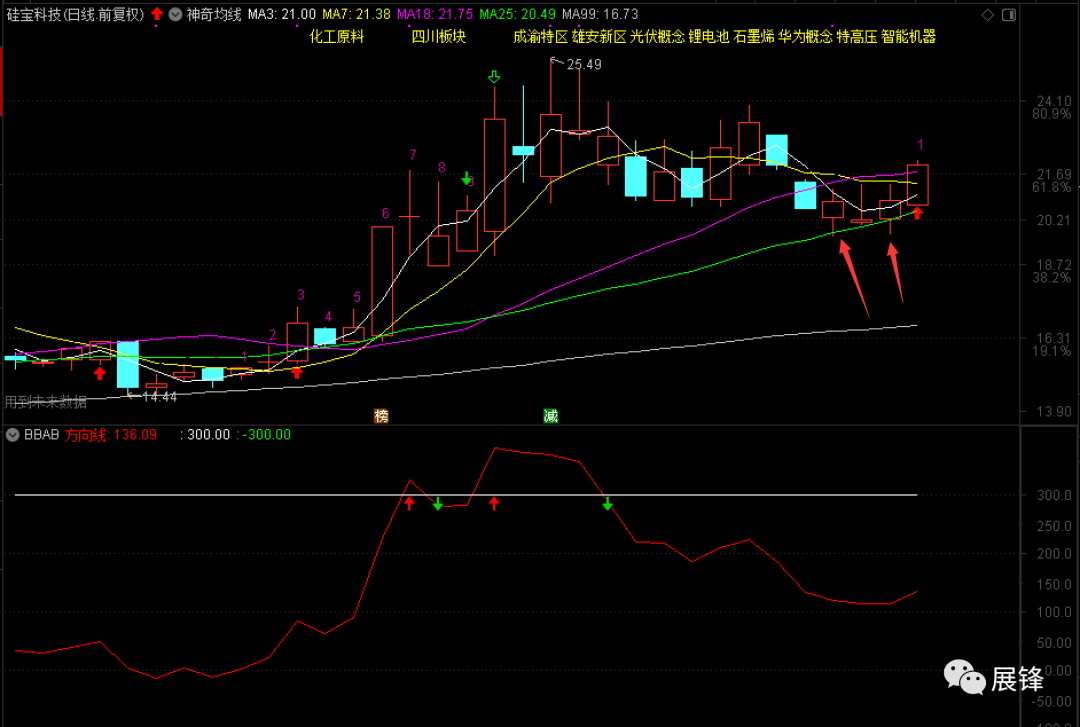Click the green 减 marker on time axis
Viewport: 1080px width, 727px height.
point(550,416)
